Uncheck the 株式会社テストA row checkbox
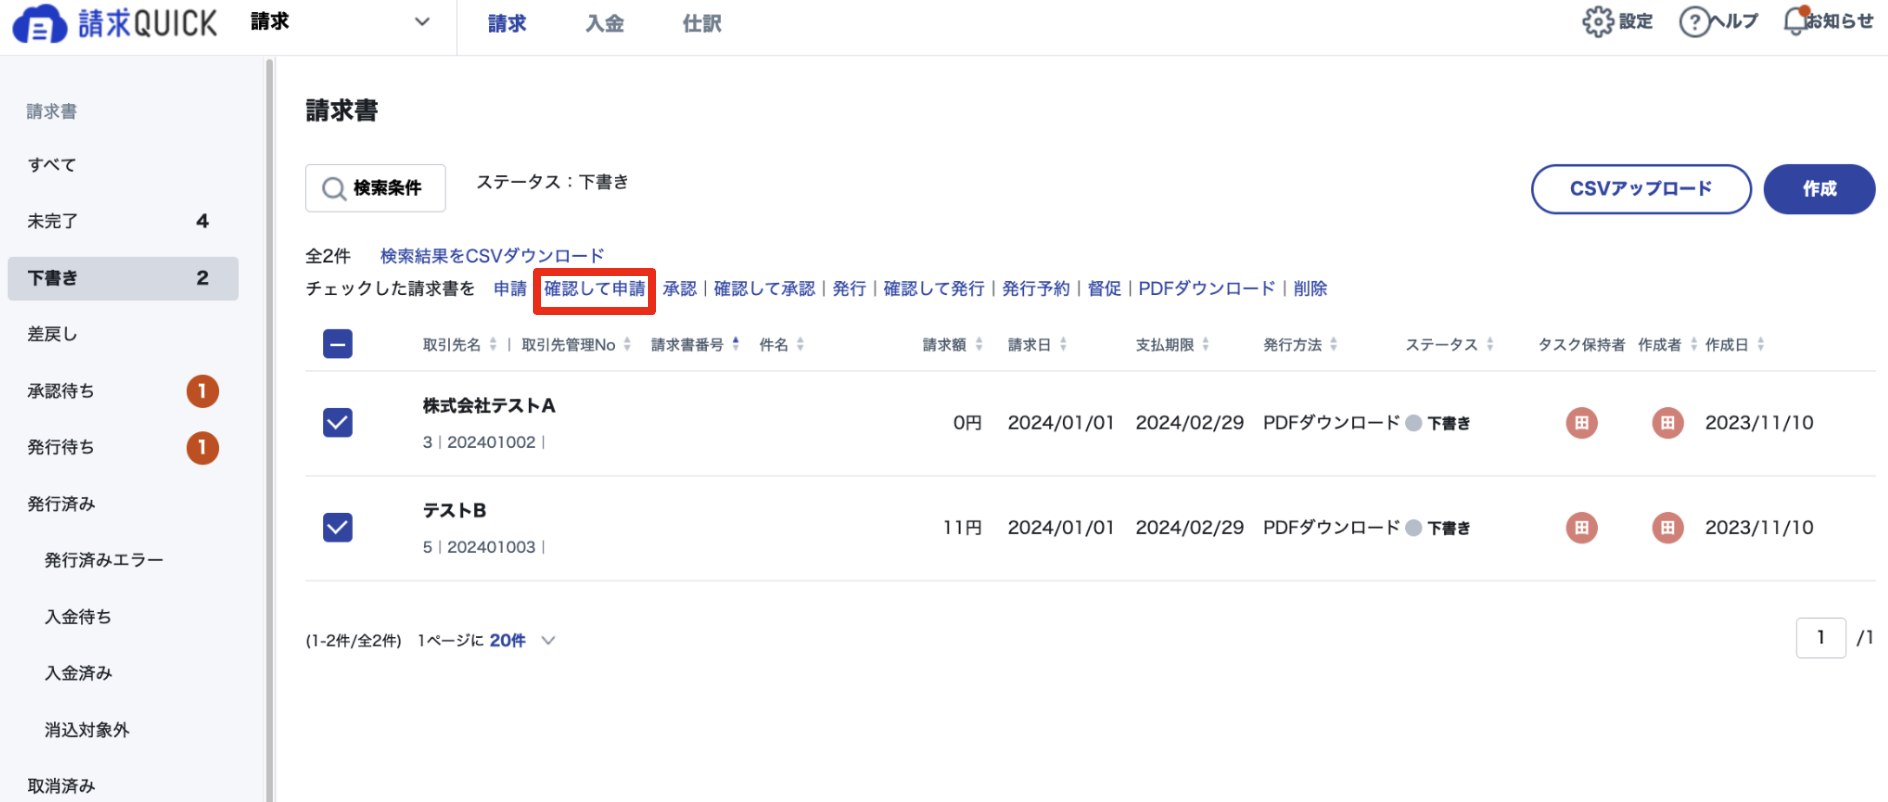This screenshot has width=1888, height=802. (x=338, y=423)
